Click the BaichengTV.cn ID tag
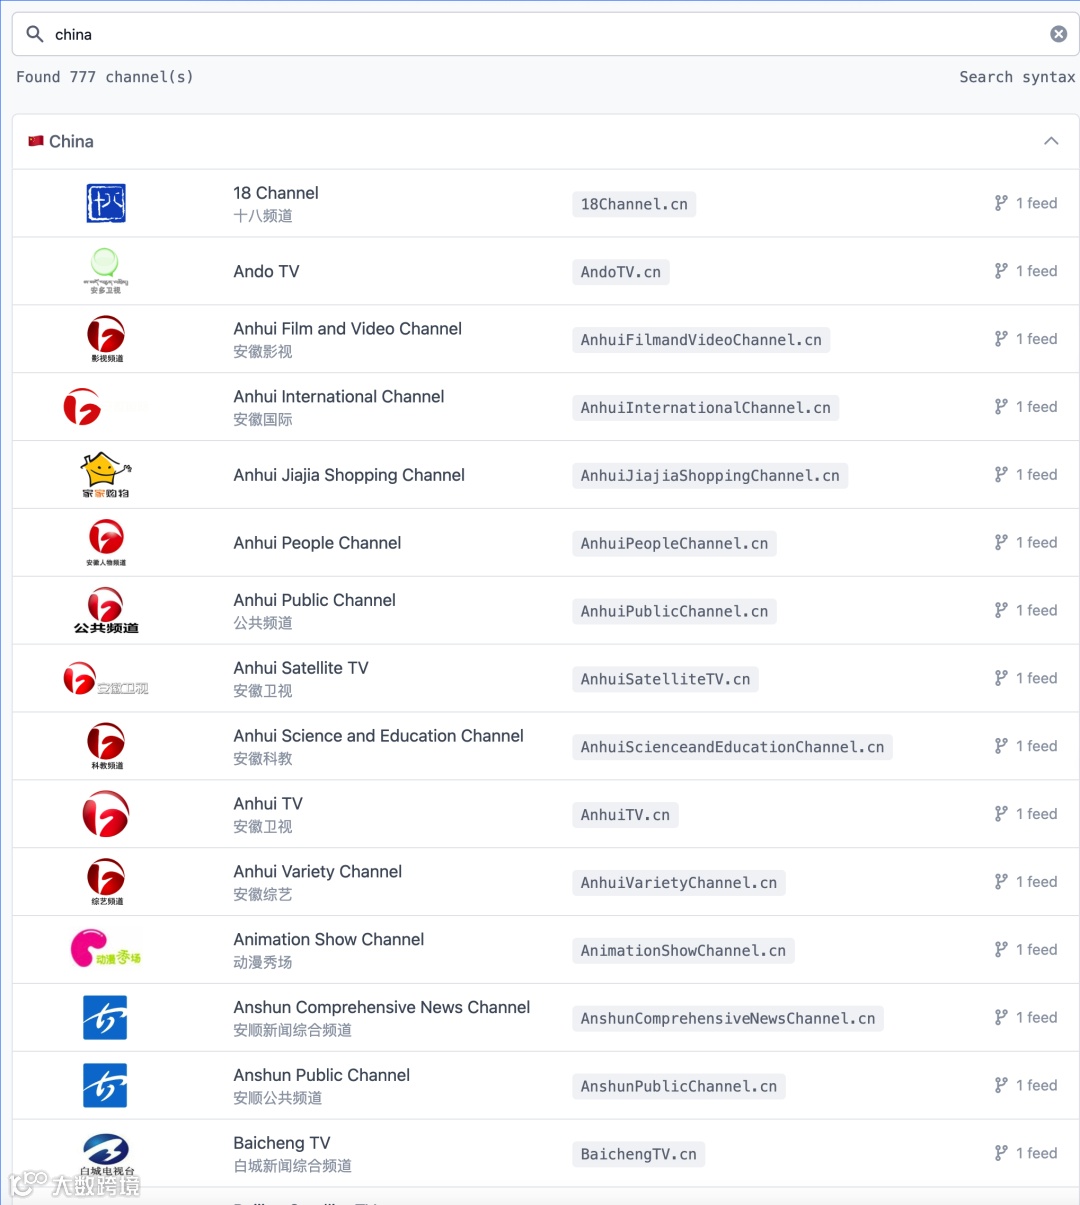1080x1205 pixels. (639, 1155)
